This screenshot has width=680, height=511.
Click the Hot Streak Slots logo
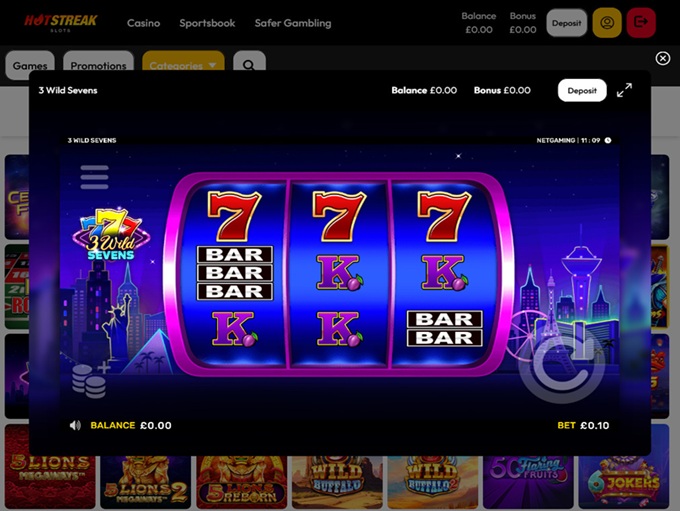[61, 22]
